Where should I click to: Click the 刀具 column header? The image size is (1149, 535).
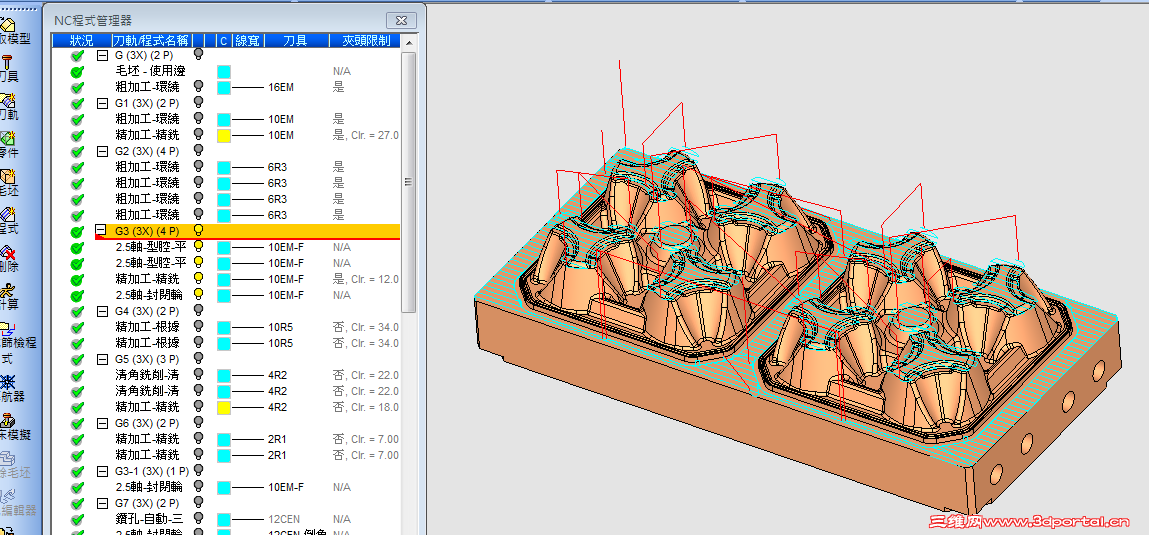297,40
